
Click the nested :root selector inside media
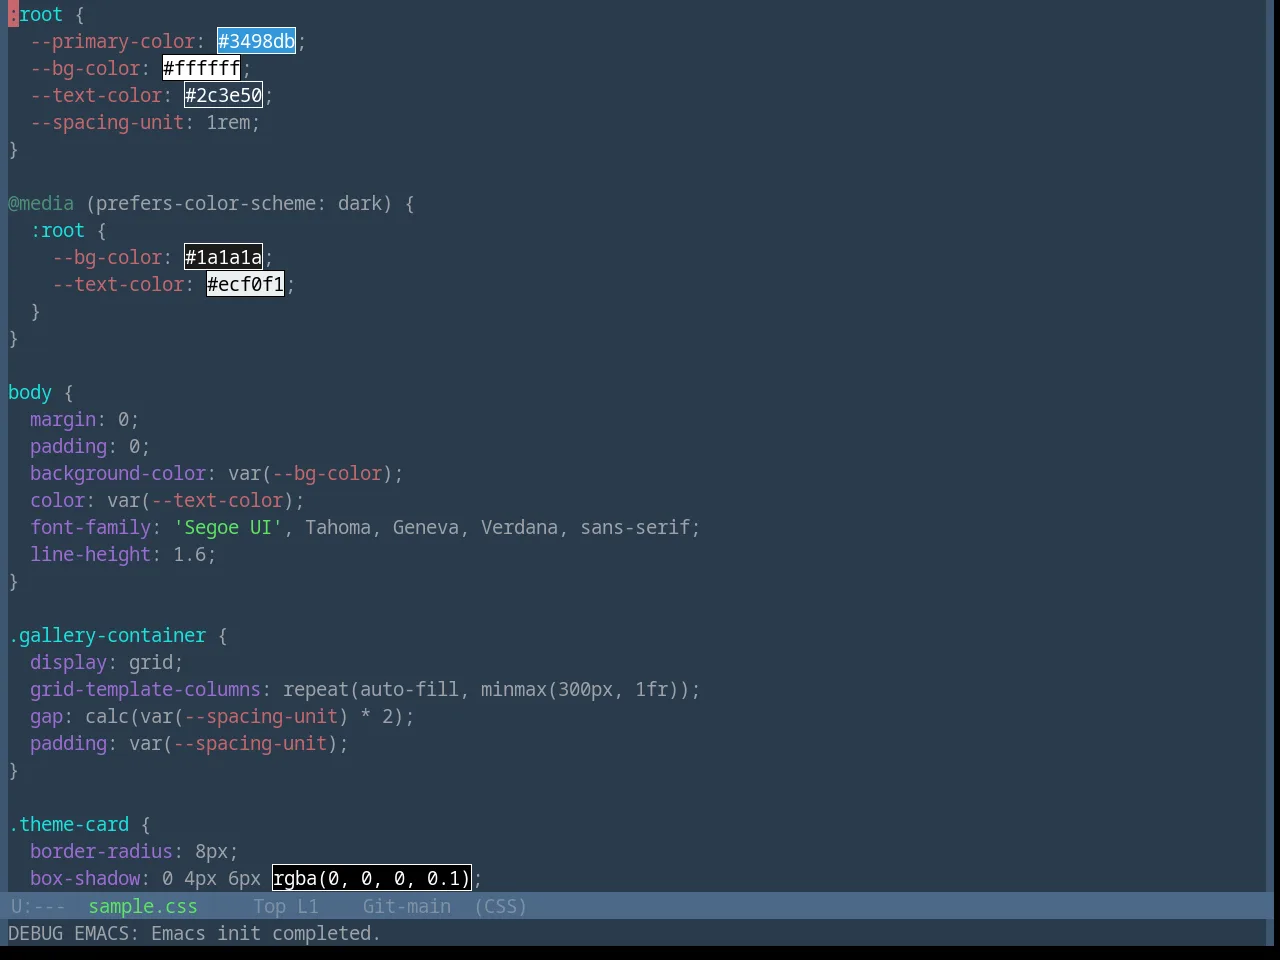click(58, 230)
